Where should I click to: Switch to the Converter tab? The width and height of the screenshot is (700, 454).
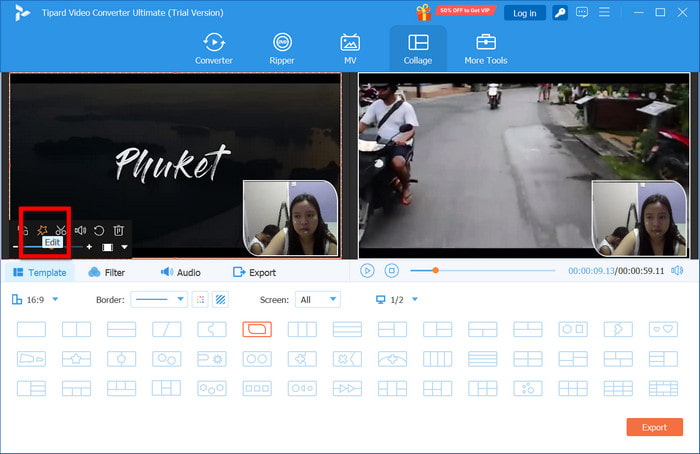213,48
